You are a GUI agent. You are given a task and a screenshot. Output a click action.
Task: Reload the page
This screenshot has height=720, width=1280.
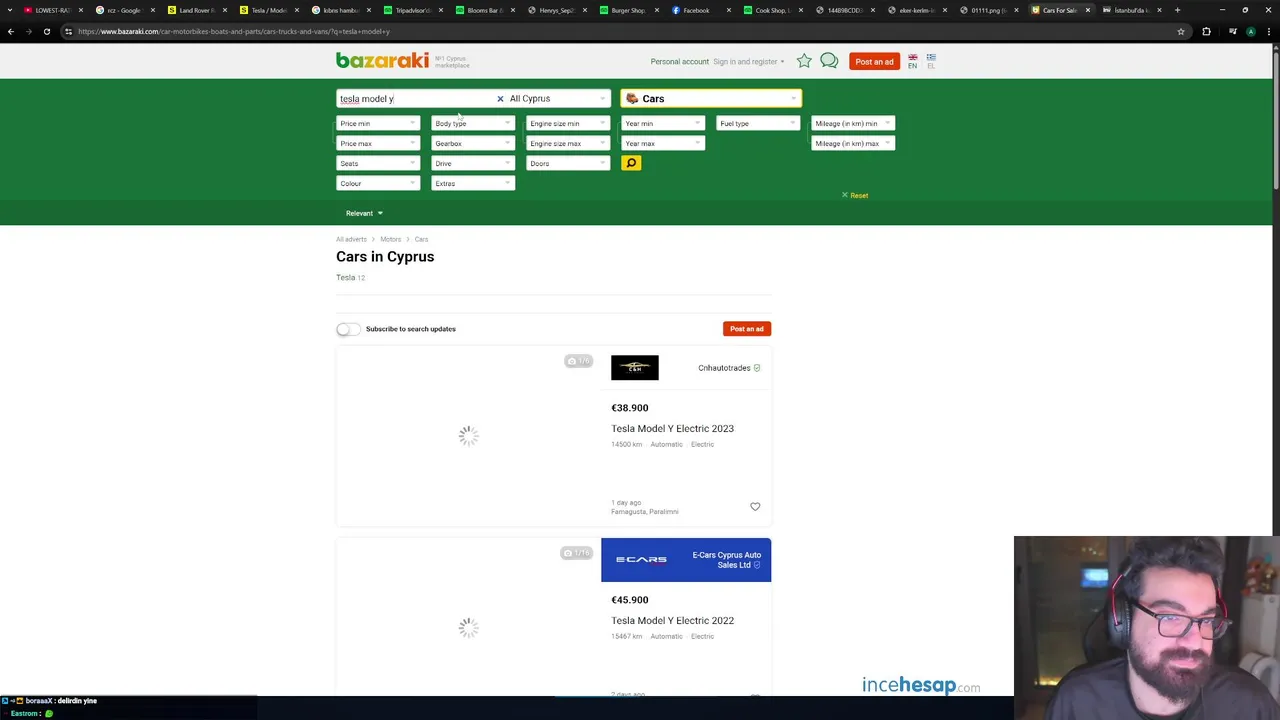click(46, 31)
